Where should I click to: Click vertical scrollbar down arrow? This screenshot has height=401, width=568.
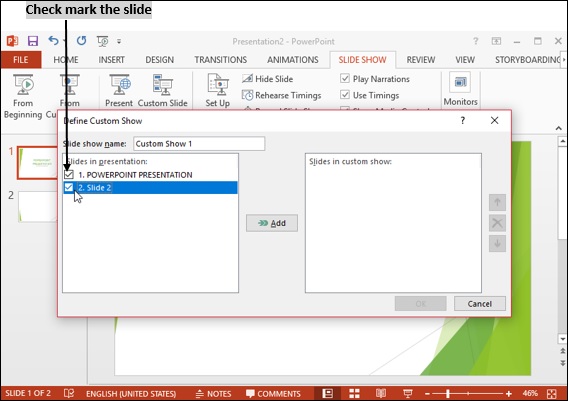click(x=562, y=339)
